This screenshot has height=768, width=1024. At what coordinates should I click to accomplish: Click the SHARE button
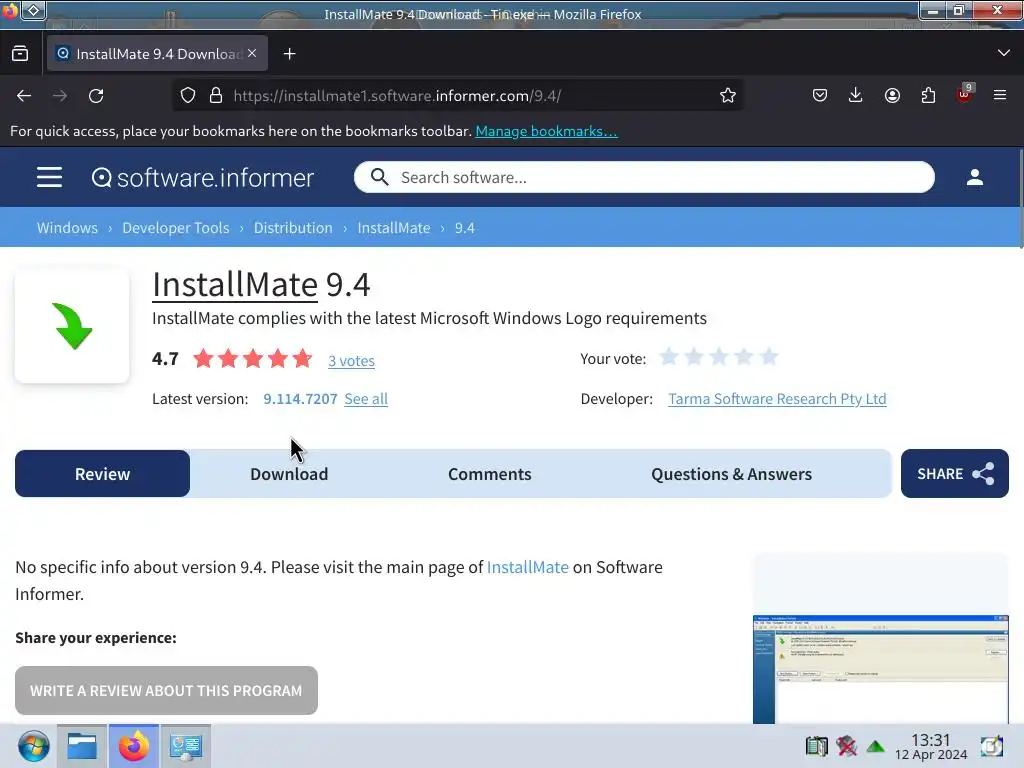click(955, 473)
